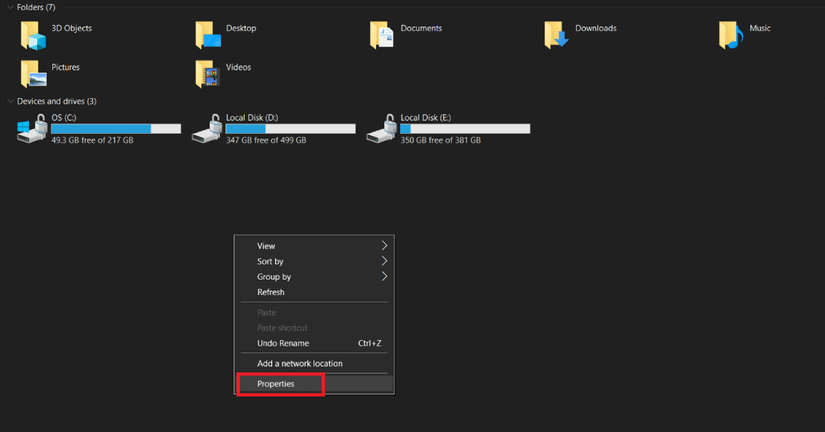Click the 'Desktop' folder name

(x=241, y=28)
